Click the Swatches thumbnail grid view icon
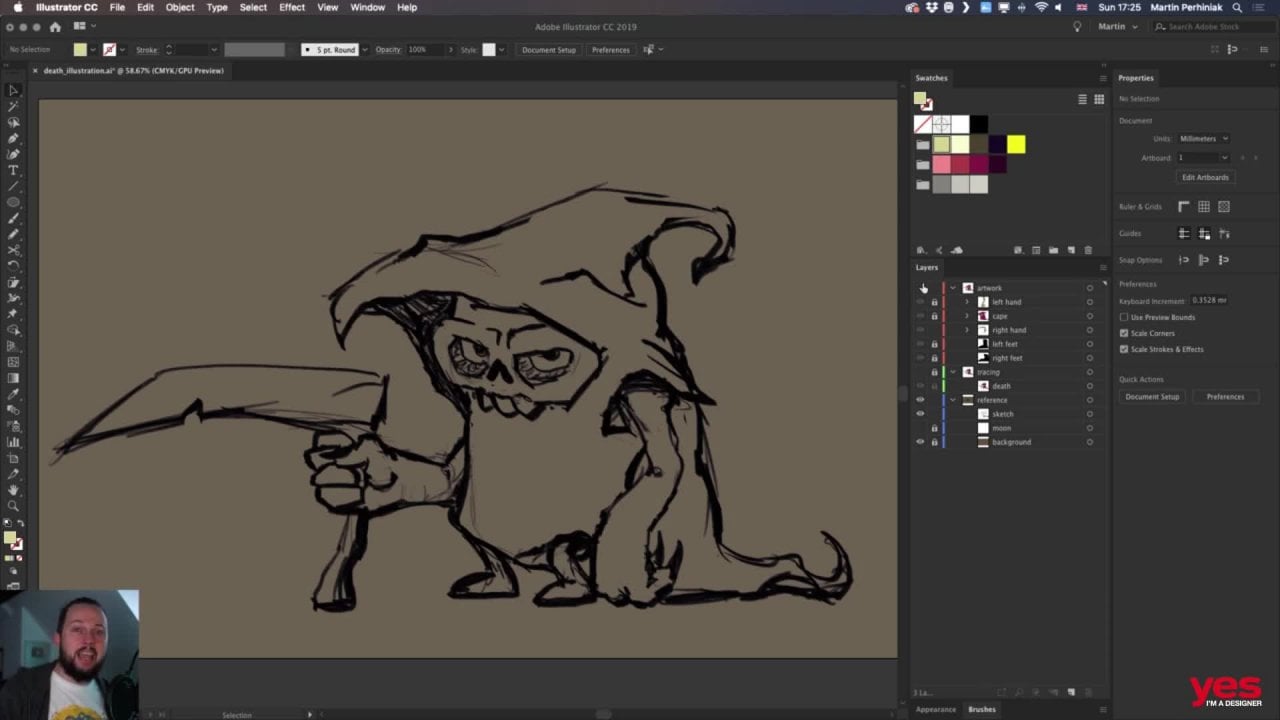The image size is (1280, 720). (x=1099, y=99)
